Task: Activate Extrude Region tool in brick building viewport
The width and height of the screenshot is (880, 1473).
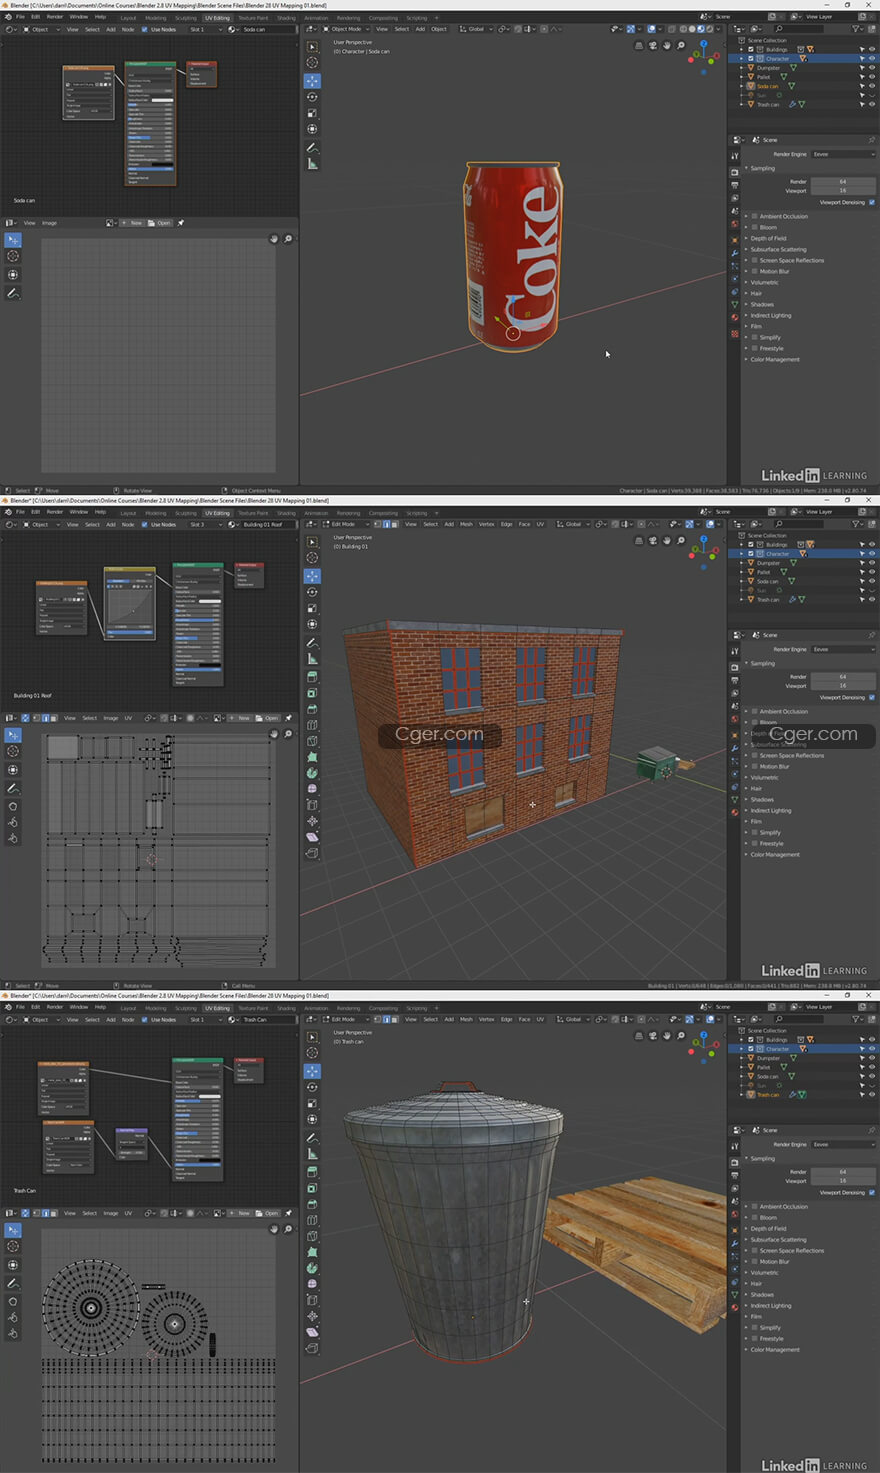Action: [x=312, y=677]
